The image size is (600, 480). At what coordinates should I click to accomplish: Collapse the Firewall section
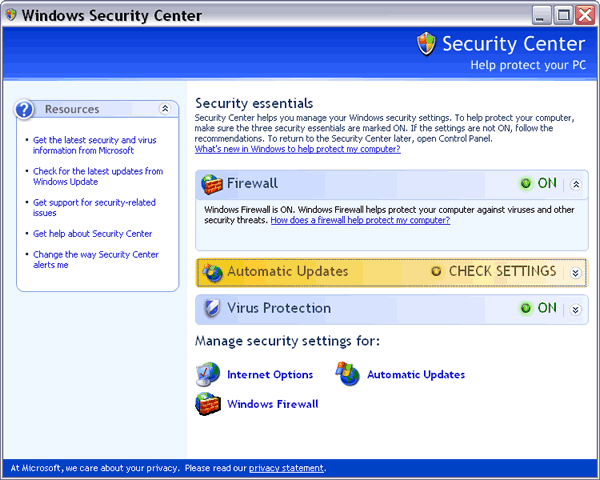[x=575, y=184]
